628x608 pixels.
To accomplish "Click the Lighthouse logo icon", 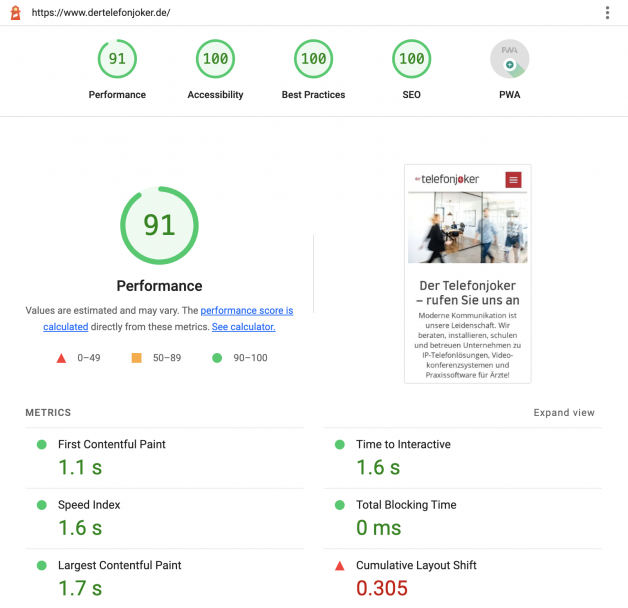I will pyautogui.click(x=15, y=12).
